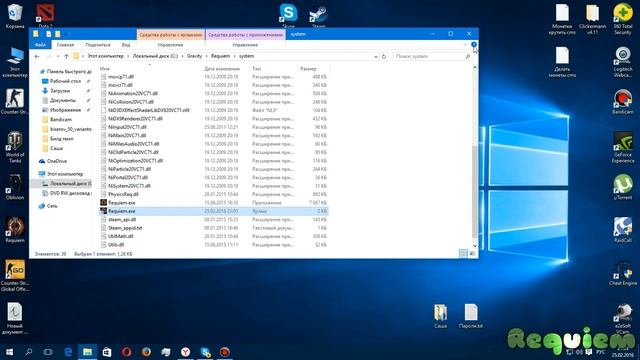Open the Steam desktop shortcut
The height and width of the screenshot is (360, 640).
pos(318,15)
